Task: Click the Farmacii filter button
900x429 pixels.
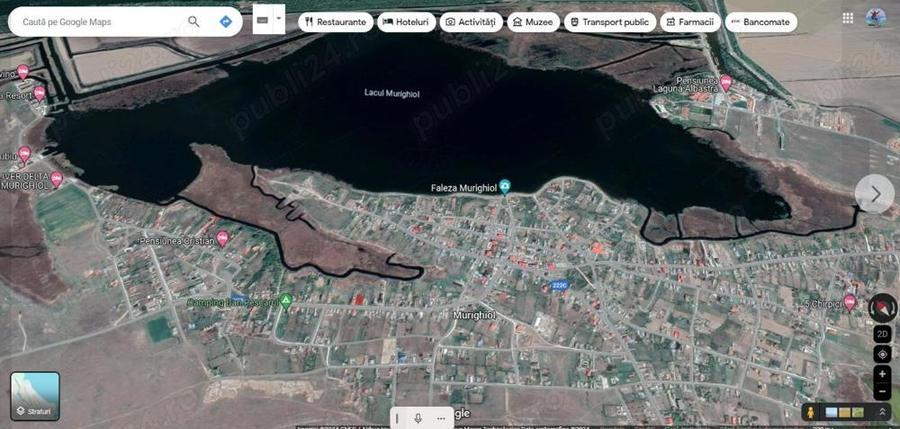Action: click(x=690, y=22)
